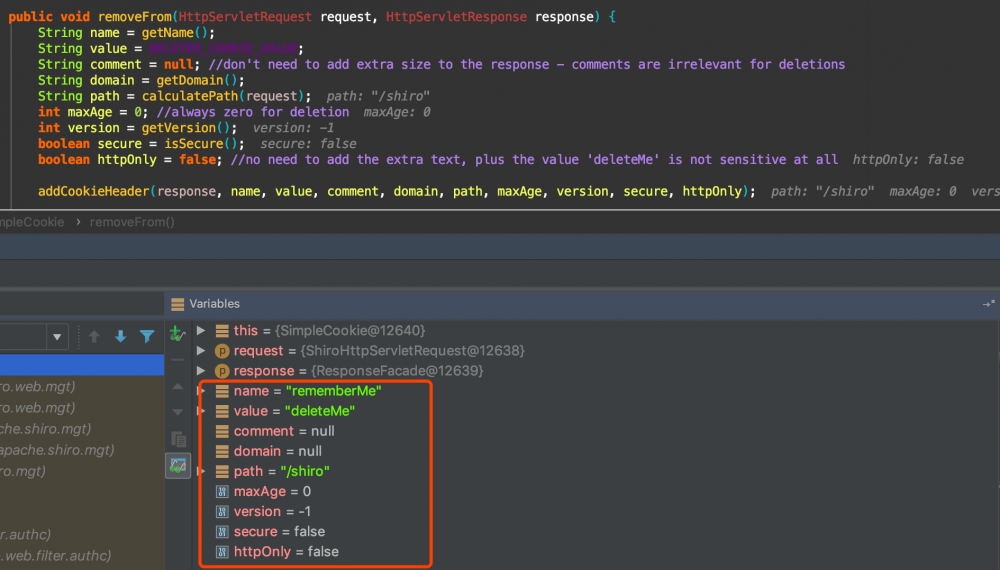Click 'addCookieHeader' method call in code
Viewport: 1000px width, 570px height.
(94, 191)
